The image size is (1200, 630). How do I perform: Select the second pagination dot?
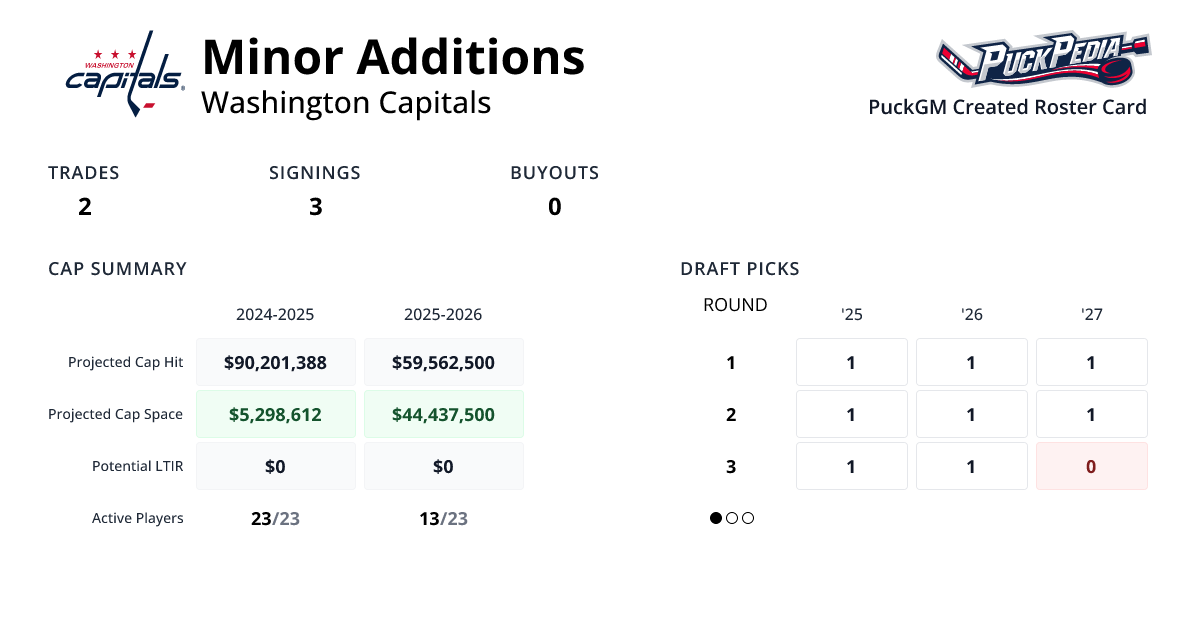pos(732,518)
